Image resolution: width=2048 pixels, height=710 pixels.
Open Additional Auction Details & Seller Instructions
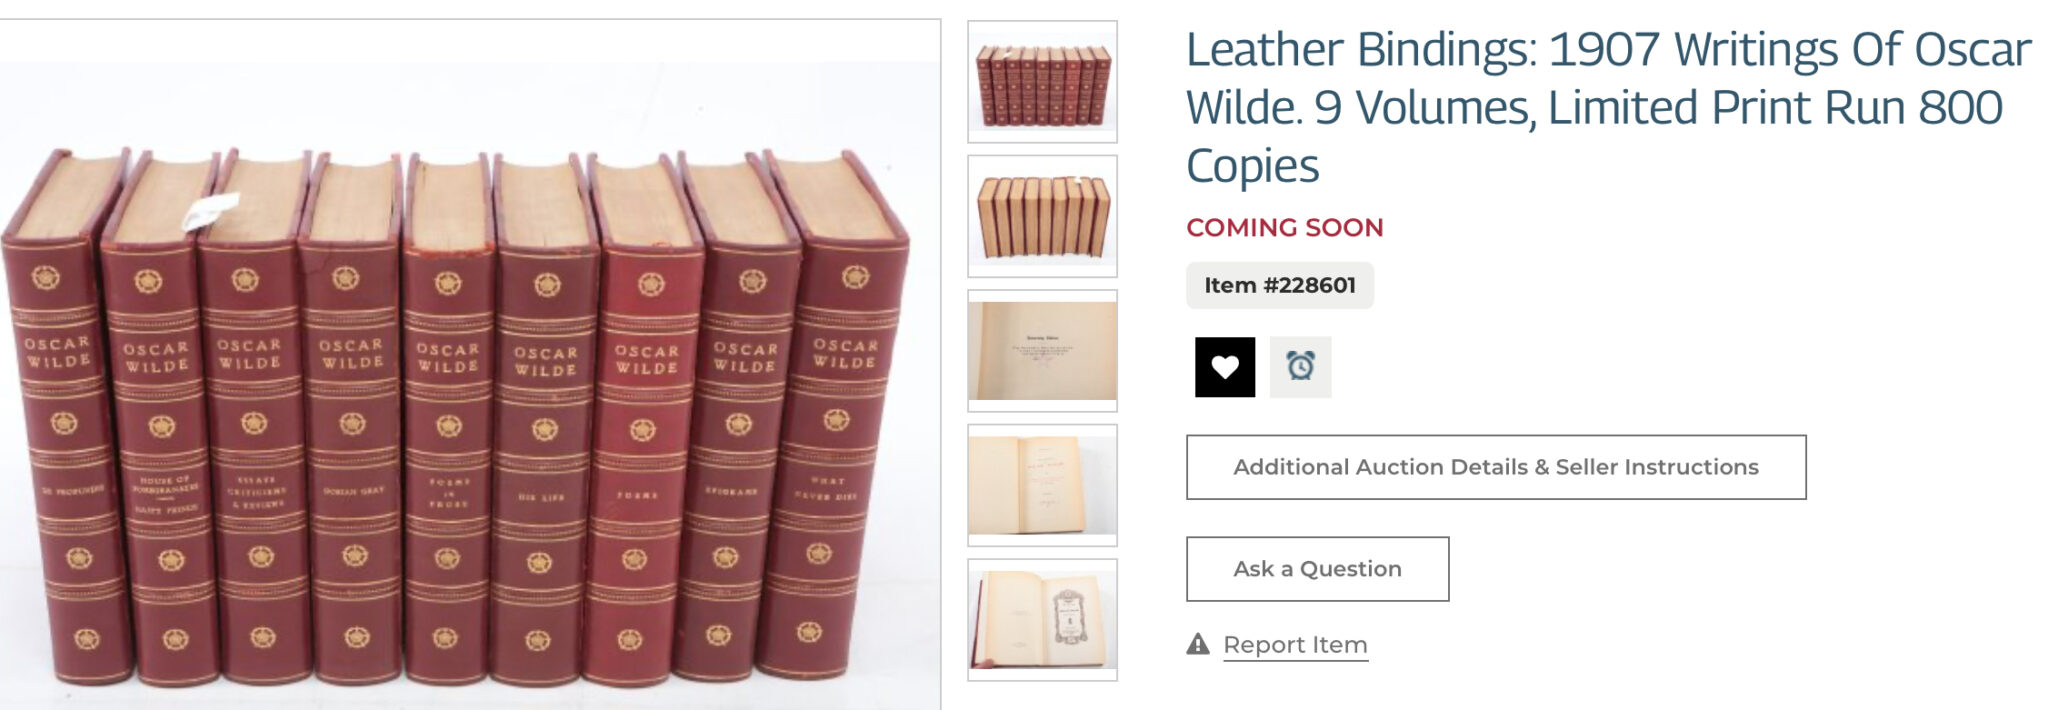[1496, 467]
